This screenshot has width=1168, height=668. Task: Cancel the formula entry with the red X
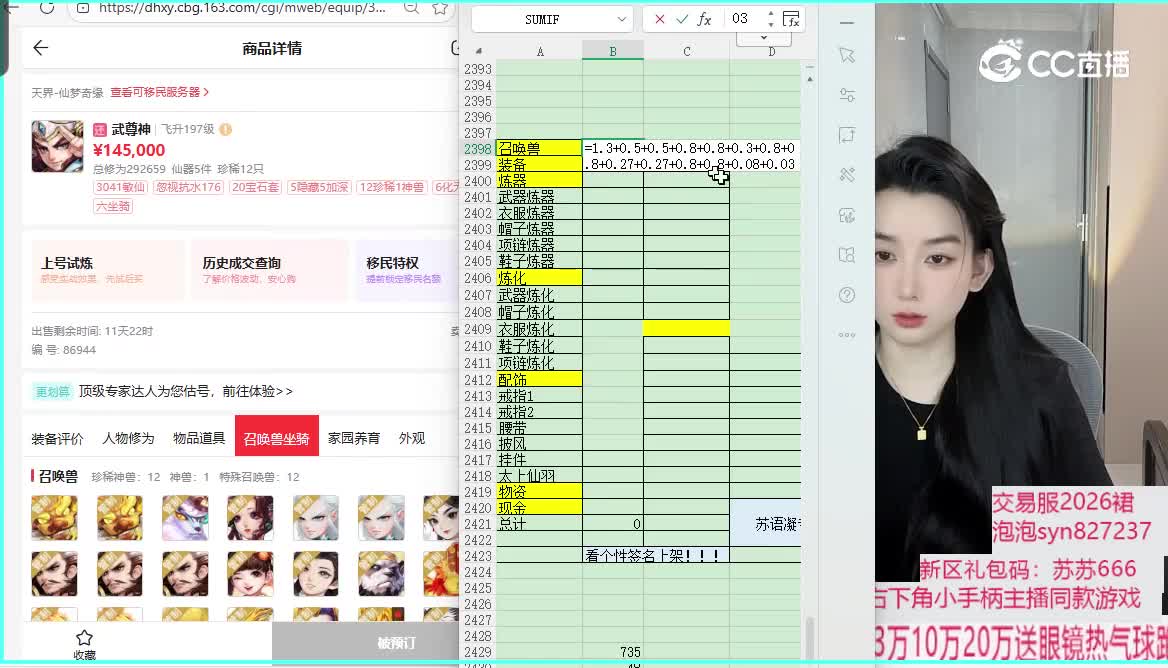pos(659,19)
